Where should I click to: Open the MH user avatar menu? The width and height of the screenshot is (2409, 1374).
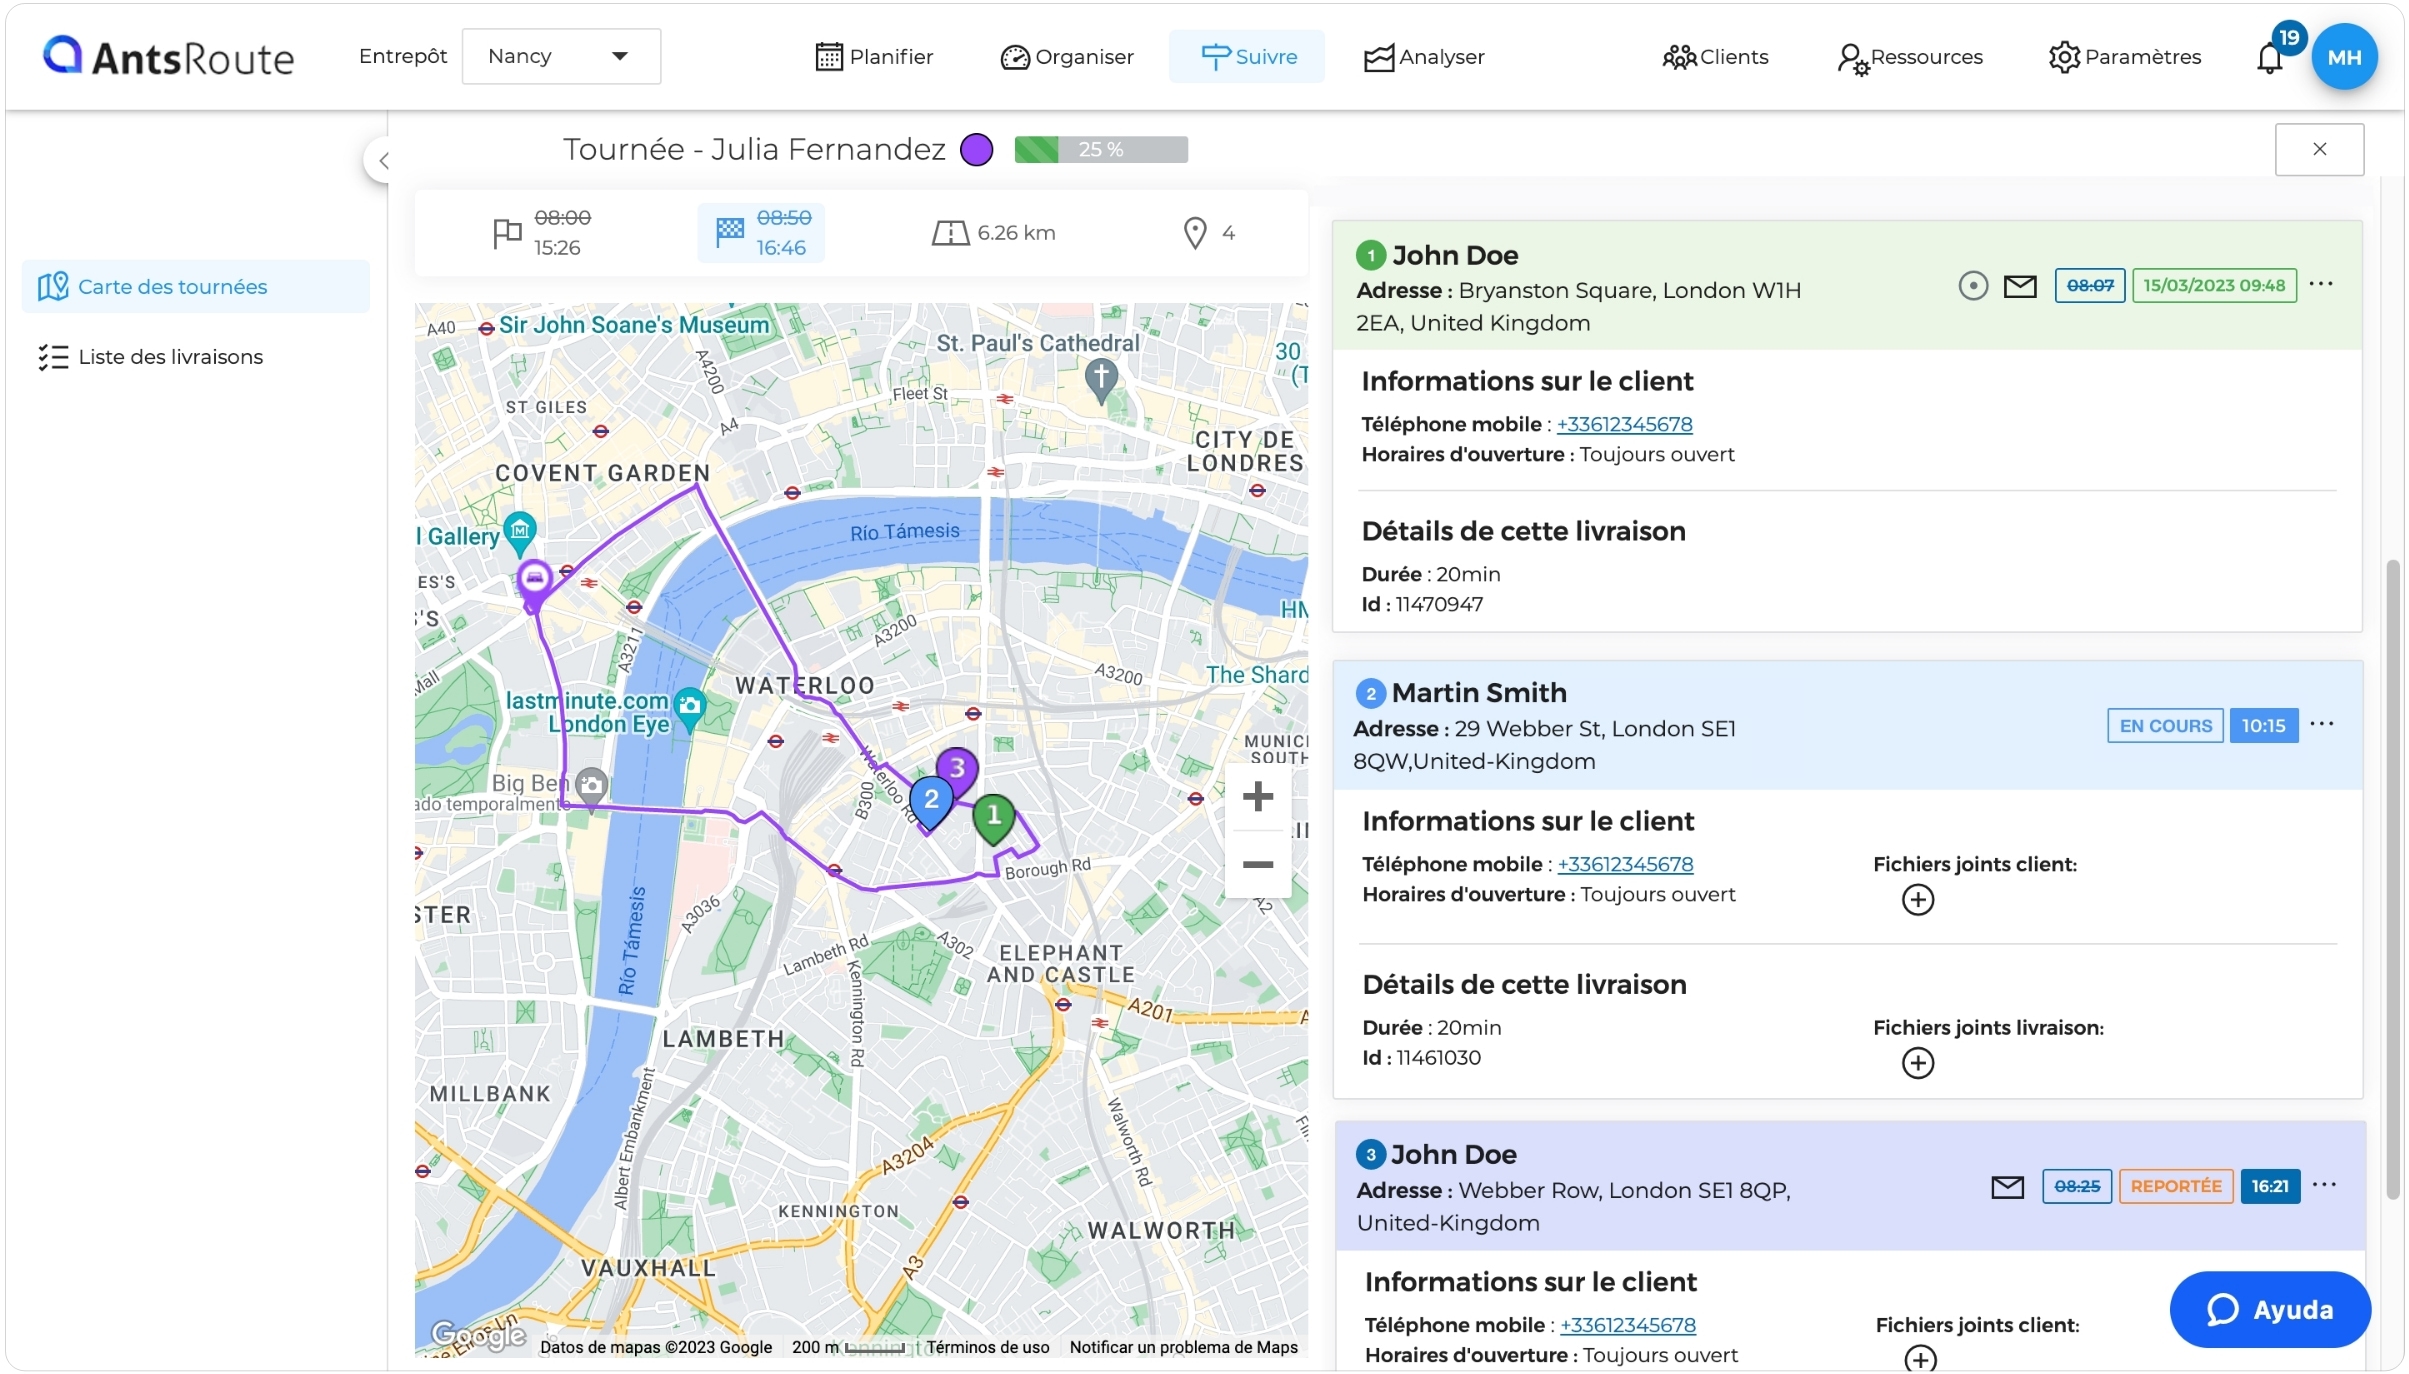pos(2344,57)
